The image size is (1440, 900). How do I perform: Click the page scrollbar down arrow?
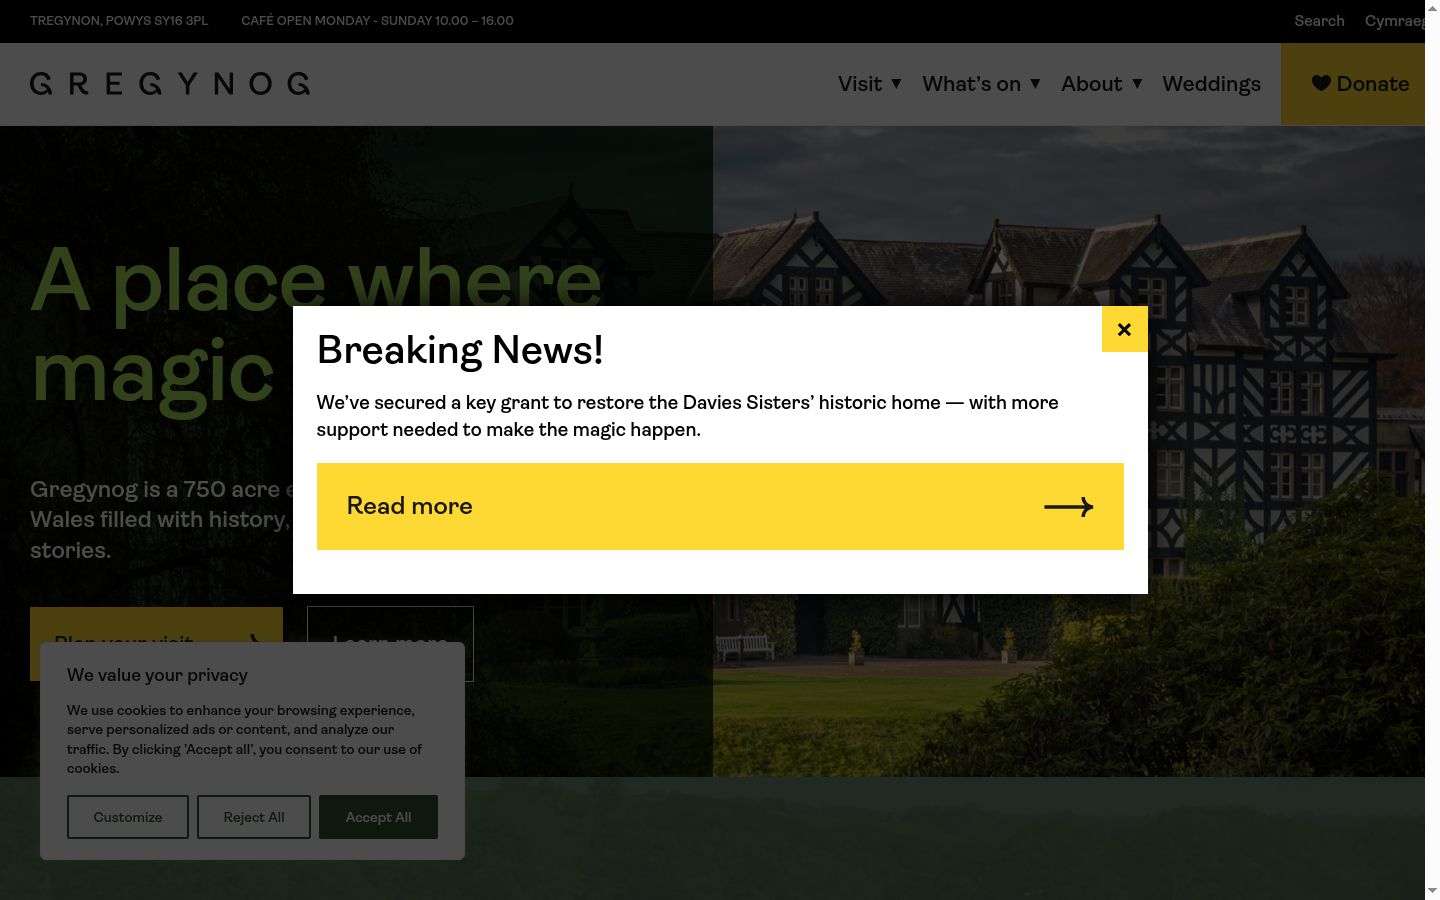pyautogui.click(x=1432, y=890)
